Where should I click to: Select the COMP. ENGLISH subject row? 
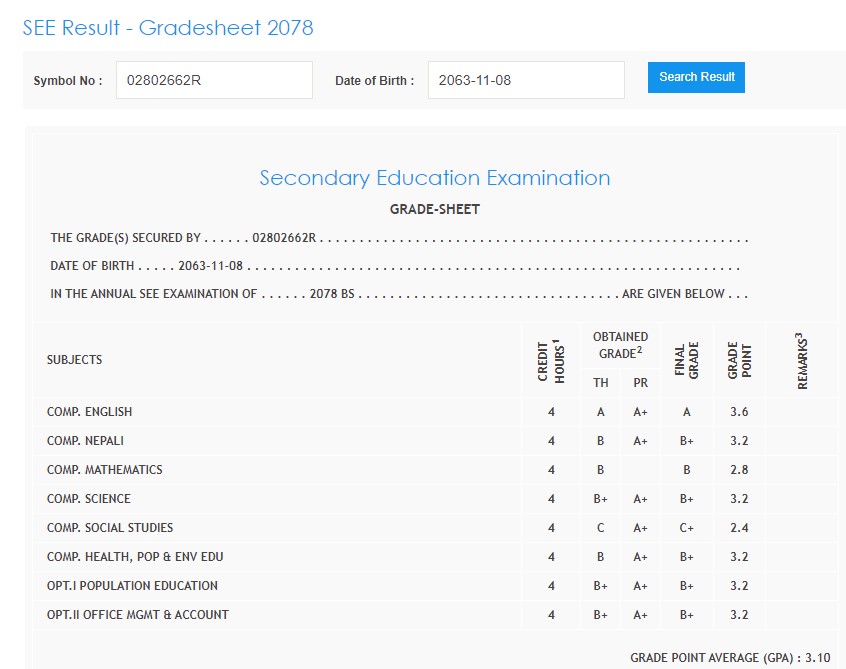(89, 412)
